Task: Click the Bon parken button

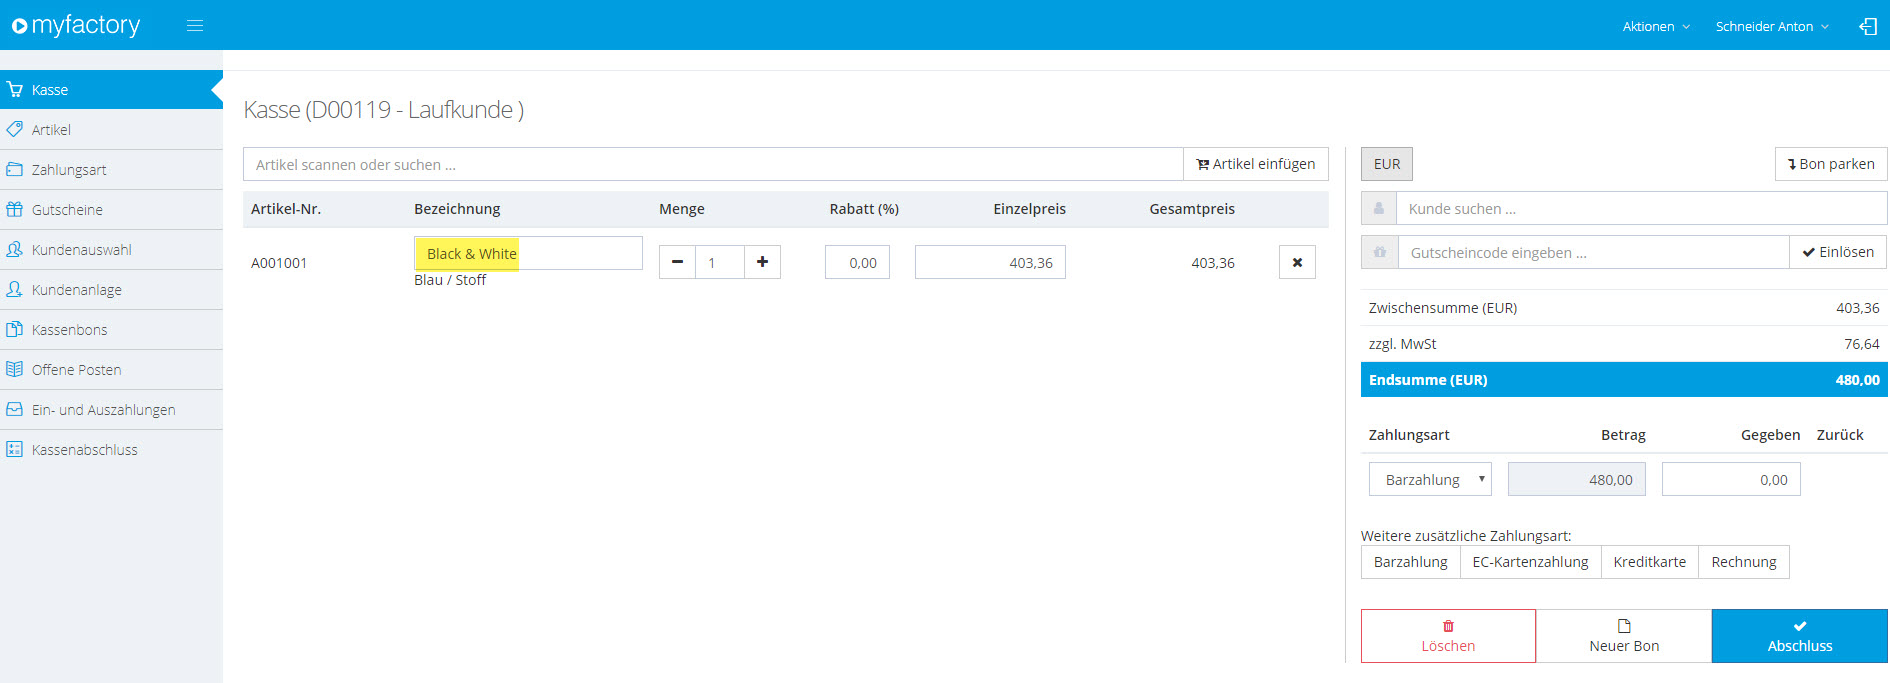Action: click(x=1831, y=164)
